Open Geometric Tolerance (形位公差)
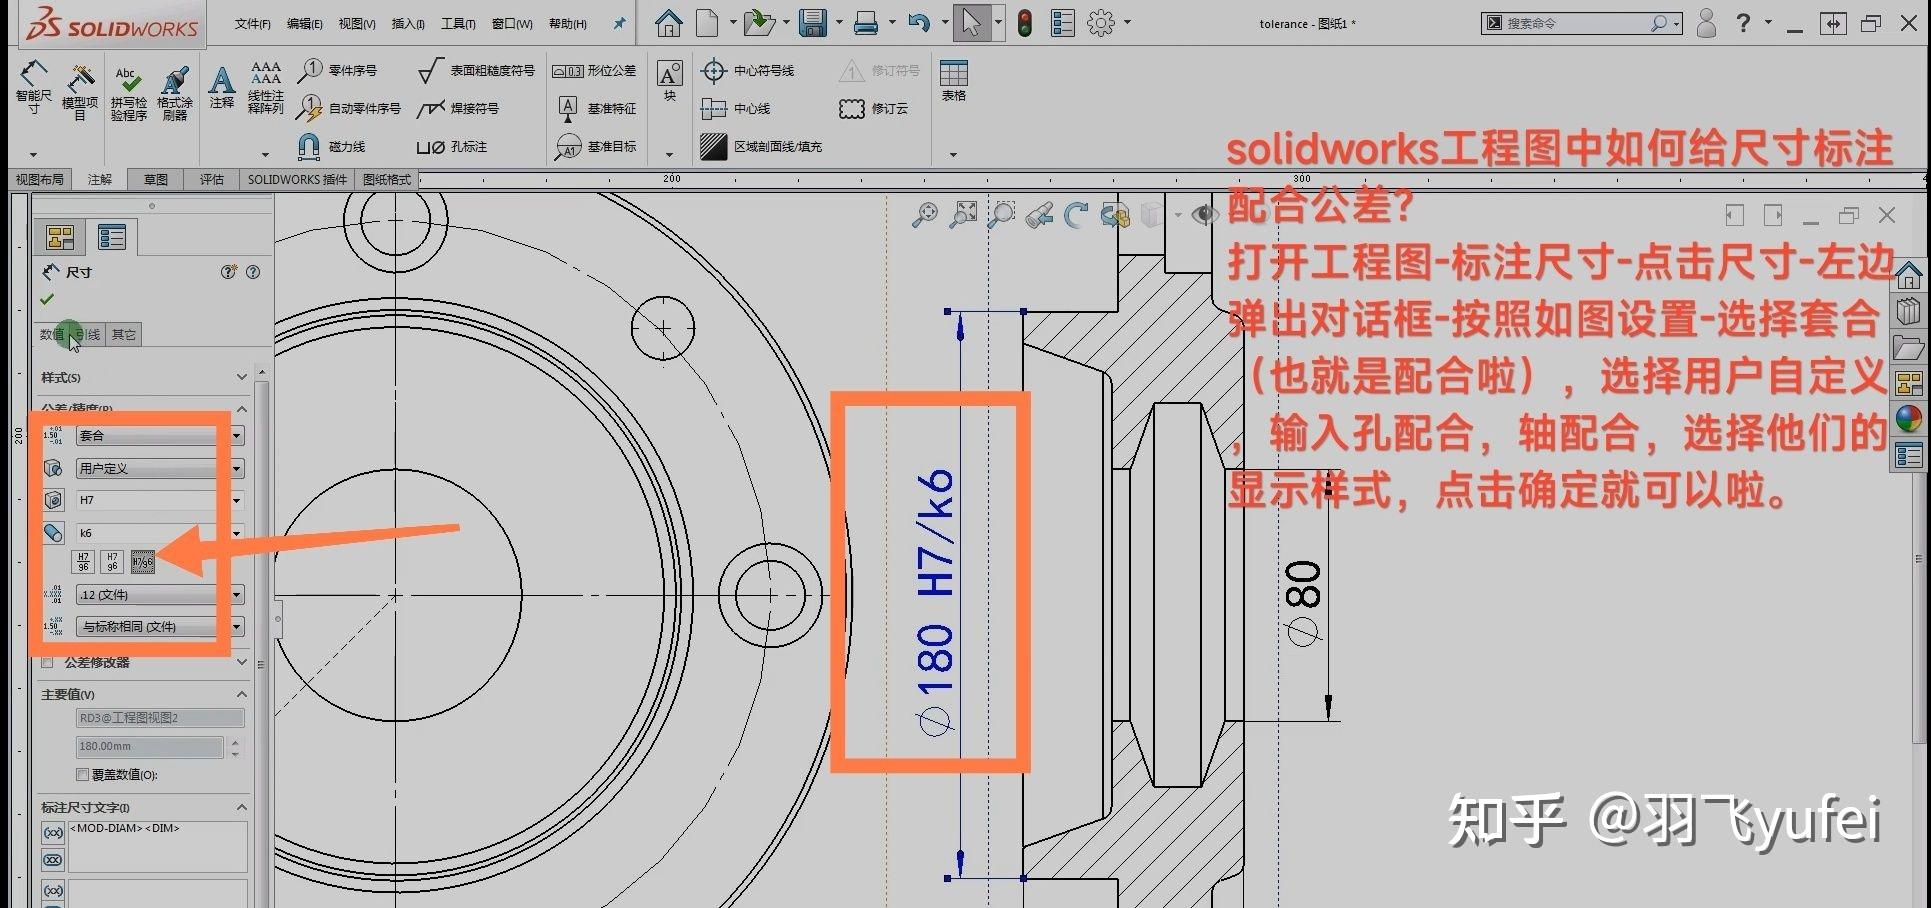This screenshot has width=1931, height=908. (594, 70)
